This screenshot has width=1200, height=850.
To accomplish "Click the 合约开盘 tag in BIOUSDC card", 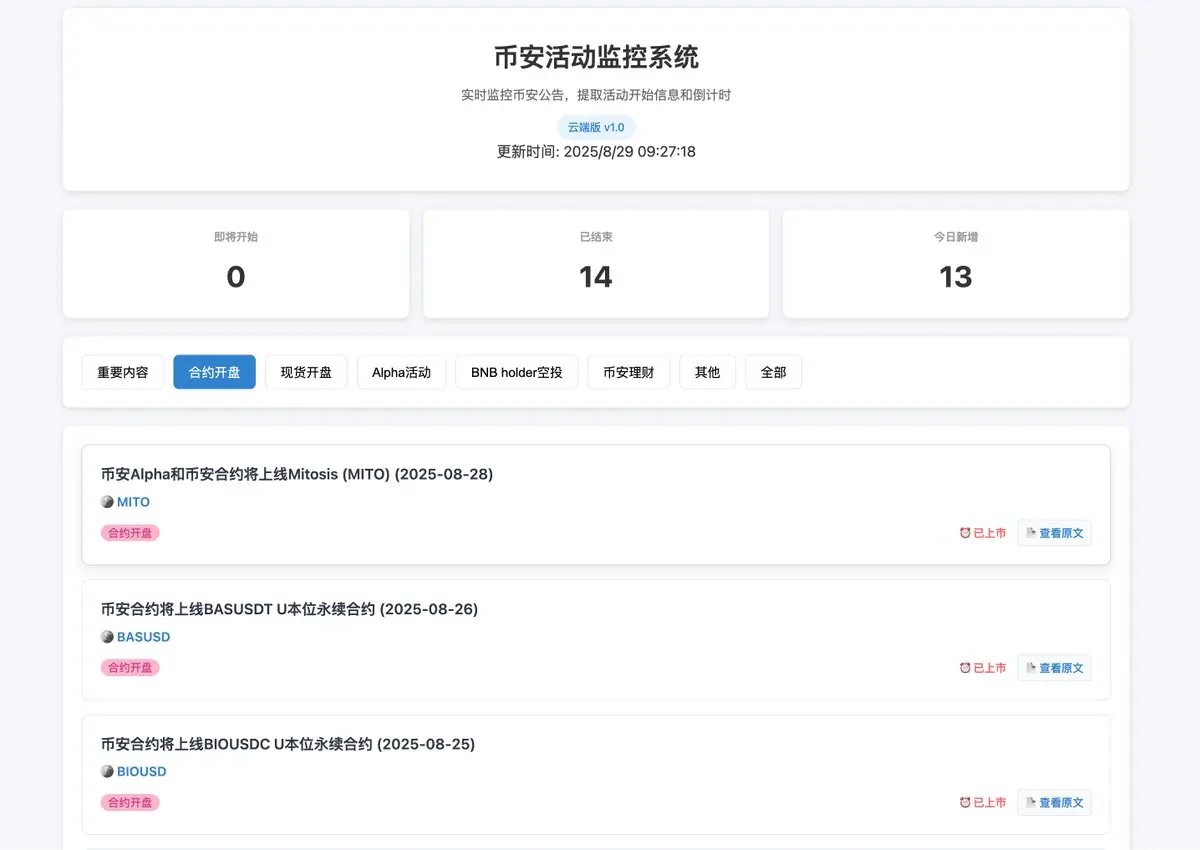I will pos(130,803).
